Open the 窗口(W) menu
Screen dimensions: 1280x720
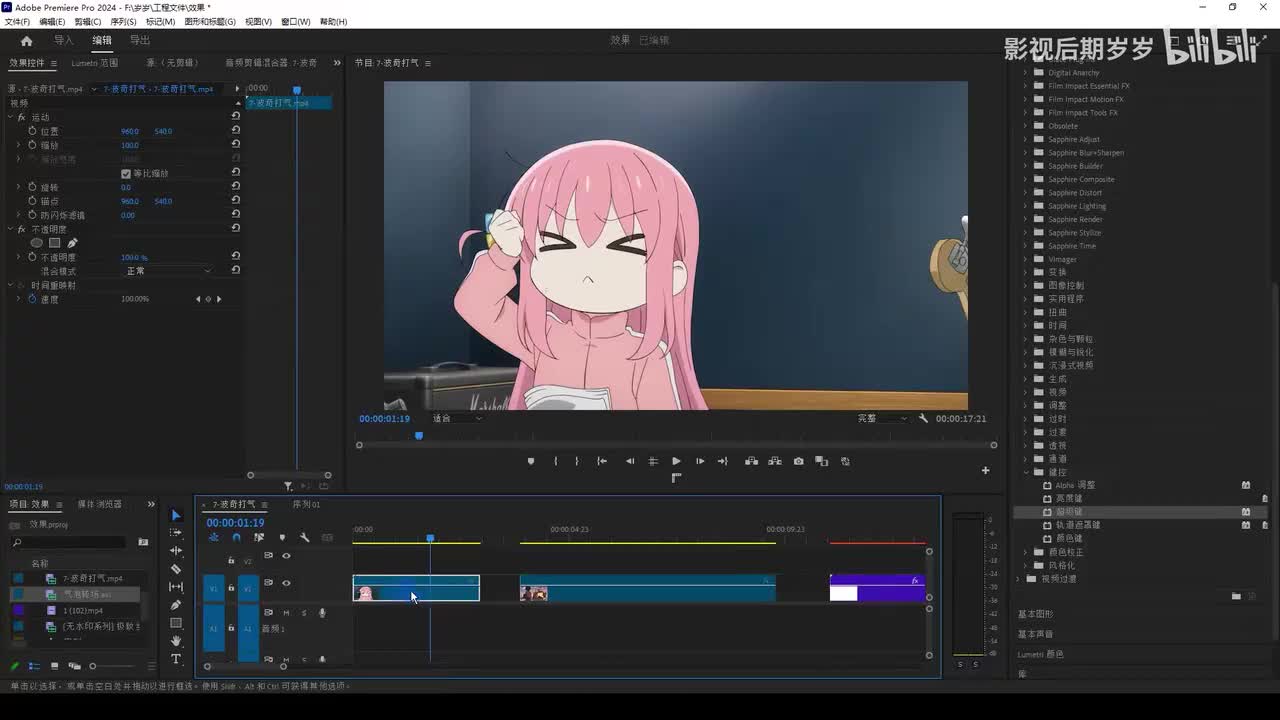point(295,21)
